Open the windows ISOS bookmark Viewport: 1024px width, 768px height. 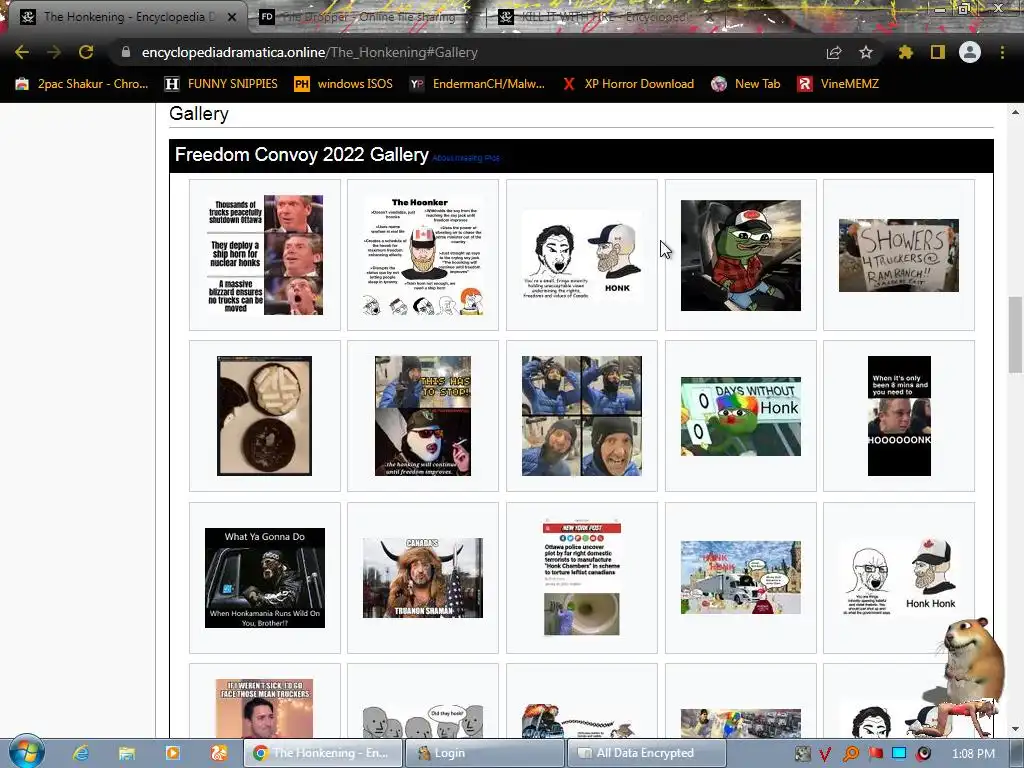pos(344,84)
